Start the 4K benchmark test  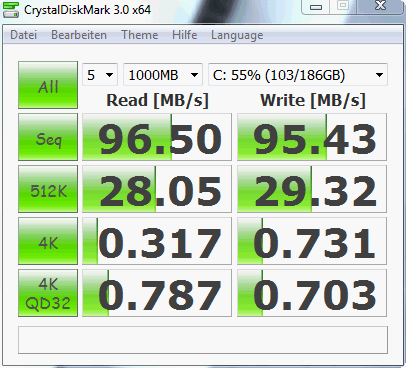(x=48, y=241)
